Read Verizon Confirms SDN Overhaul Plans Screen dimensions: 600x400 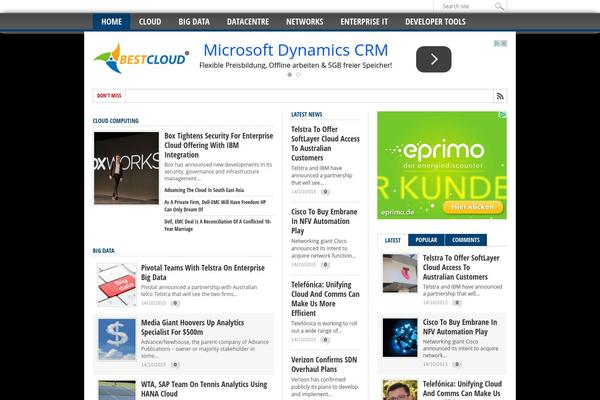pos(324,364)
